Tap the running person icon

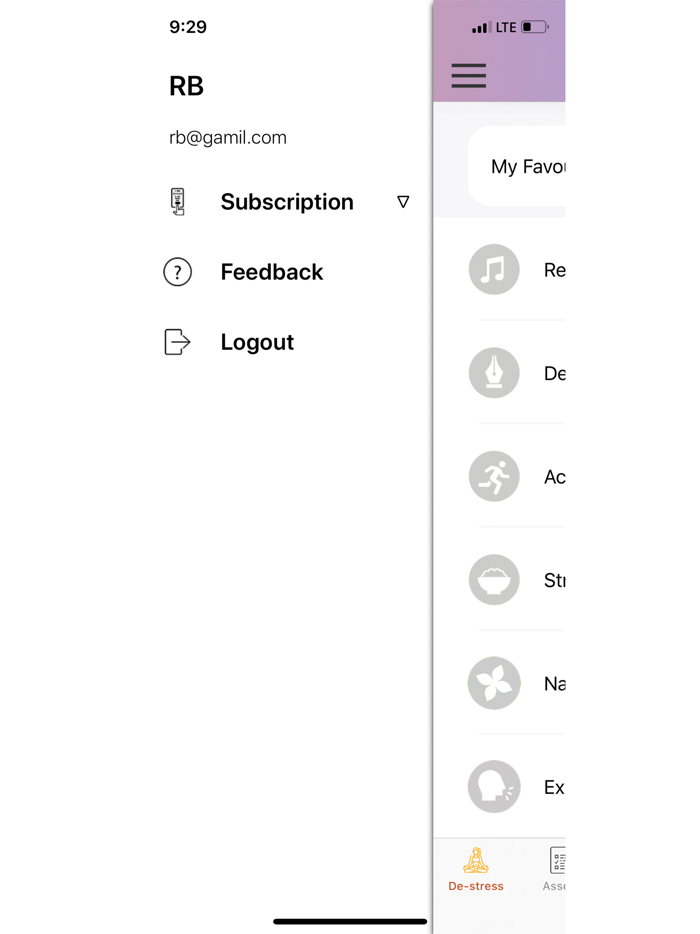click(494, 477)
